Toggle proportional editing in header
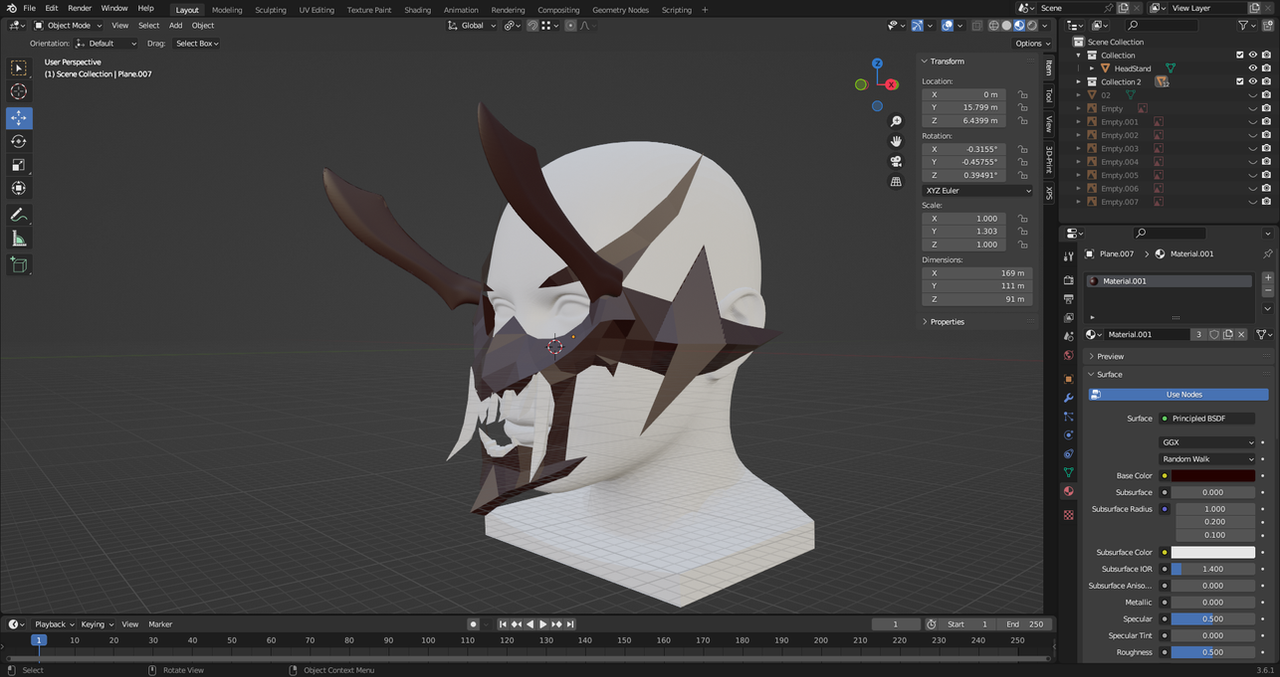The image size is (1280, 677). (x=570, y=25)
